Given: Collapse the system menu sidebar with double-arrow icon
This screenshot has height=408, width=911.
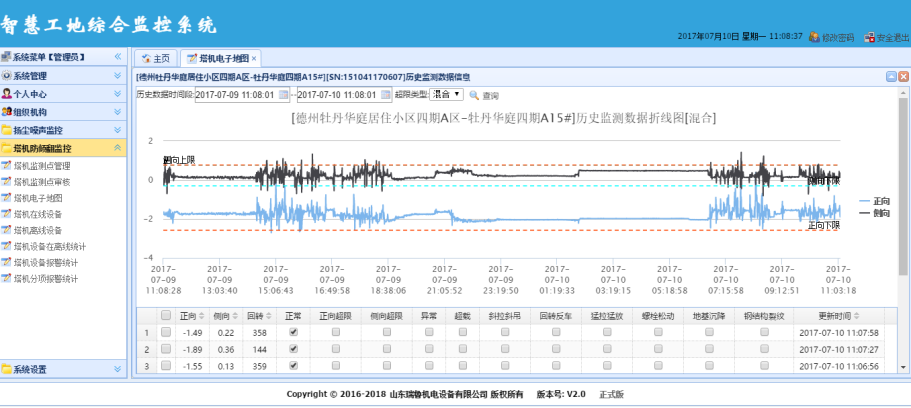Looking at the screenshot, I should click(118, 57).
